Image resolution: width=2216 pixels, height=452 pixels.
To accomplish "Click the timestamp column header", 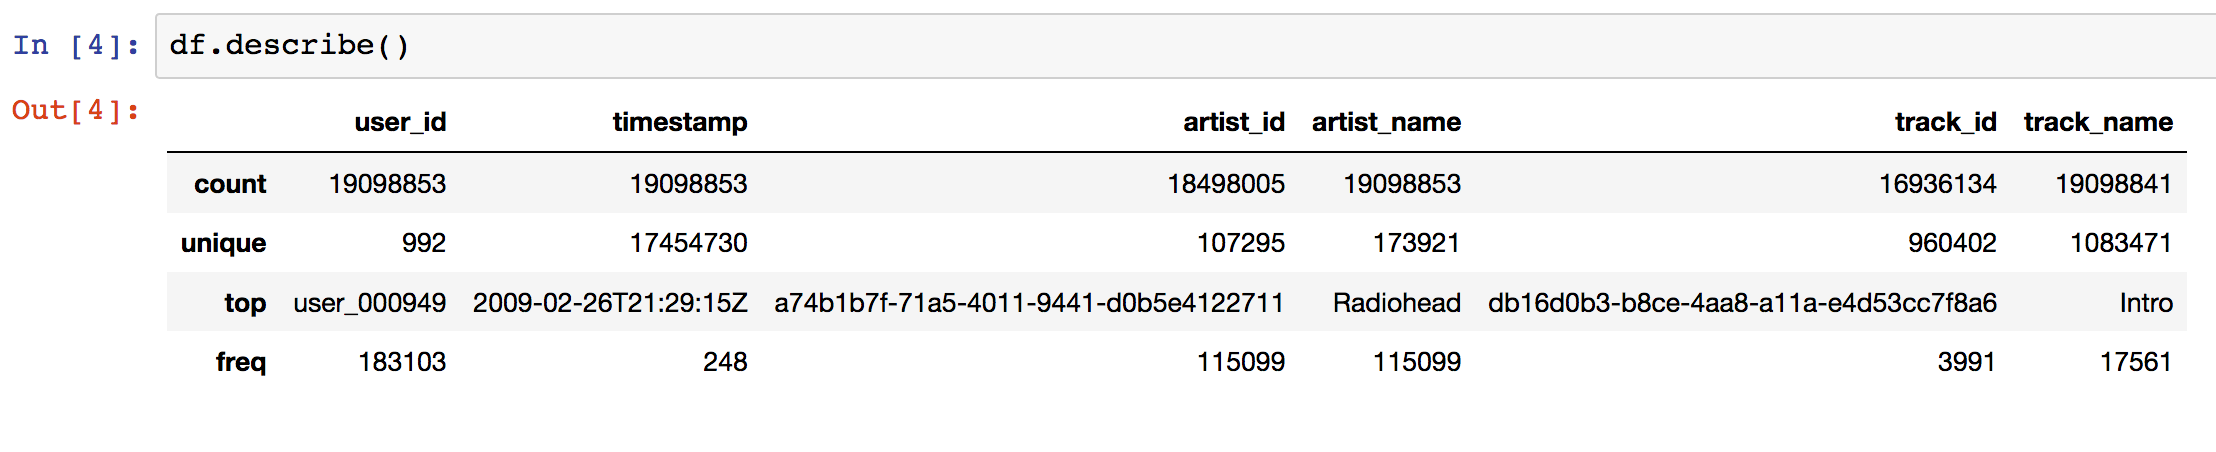I will point(680,122).
